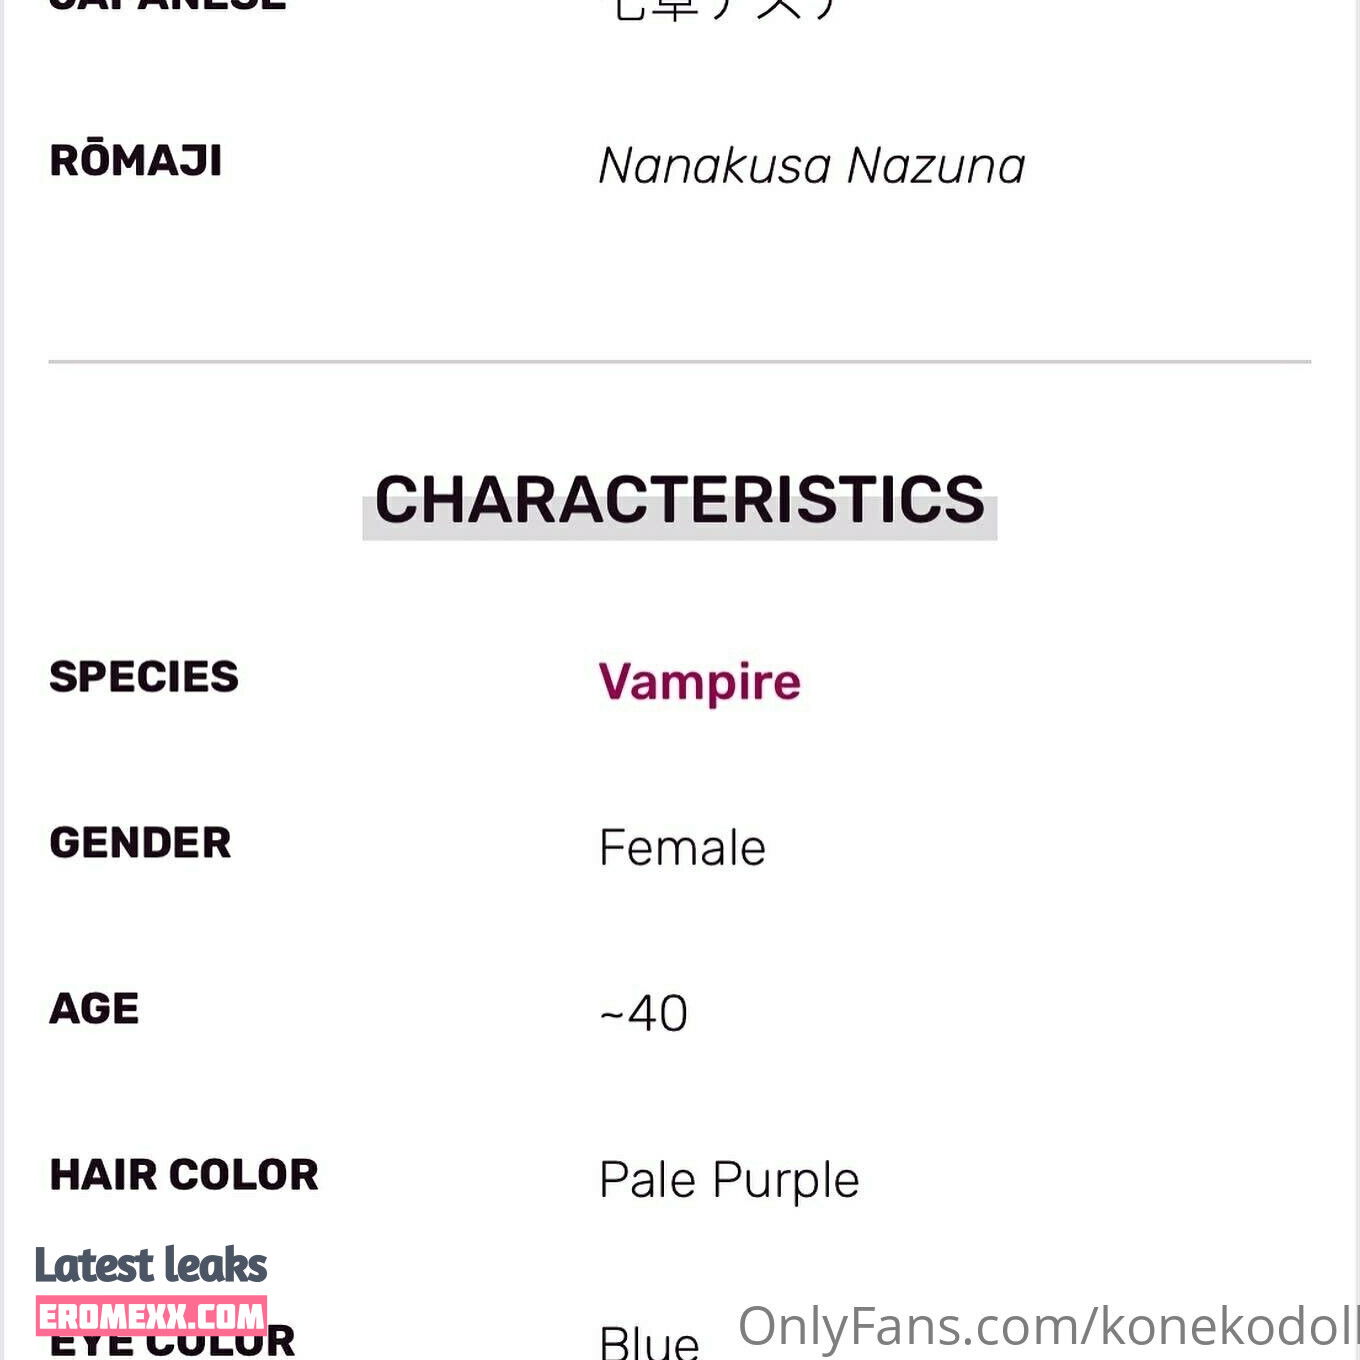Click the SPECIES field label
The width and height of the screenshot is (1360, 1360).
point(144,677)
